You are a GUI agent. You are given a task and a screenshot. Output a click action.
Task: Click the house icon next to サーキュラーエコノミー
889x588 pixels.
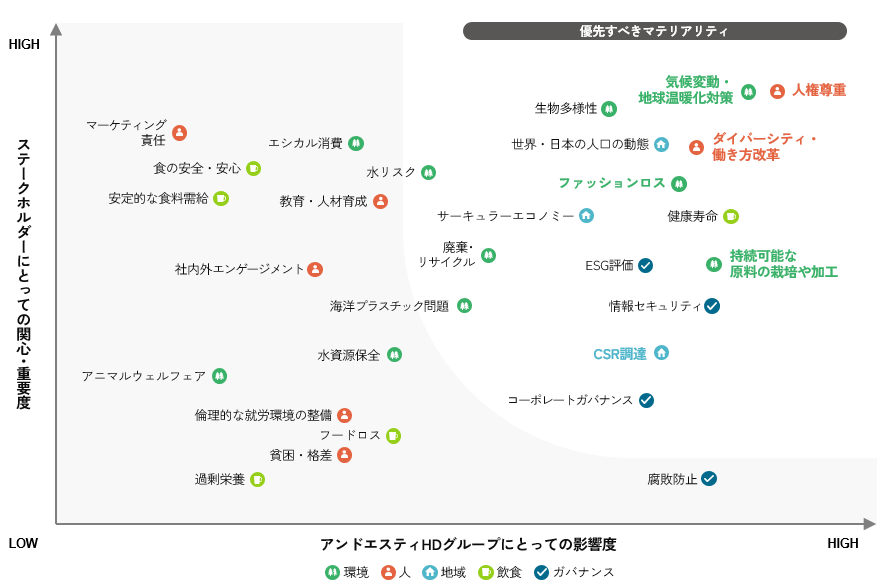tap(586, 215)
